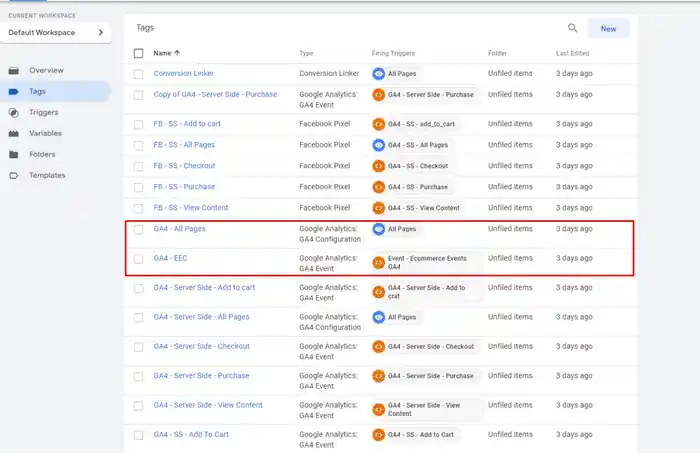Viewport: 700px width, 453px height.
Task: Click the search magnifier icon in Tags
Action: coord(572,29)
